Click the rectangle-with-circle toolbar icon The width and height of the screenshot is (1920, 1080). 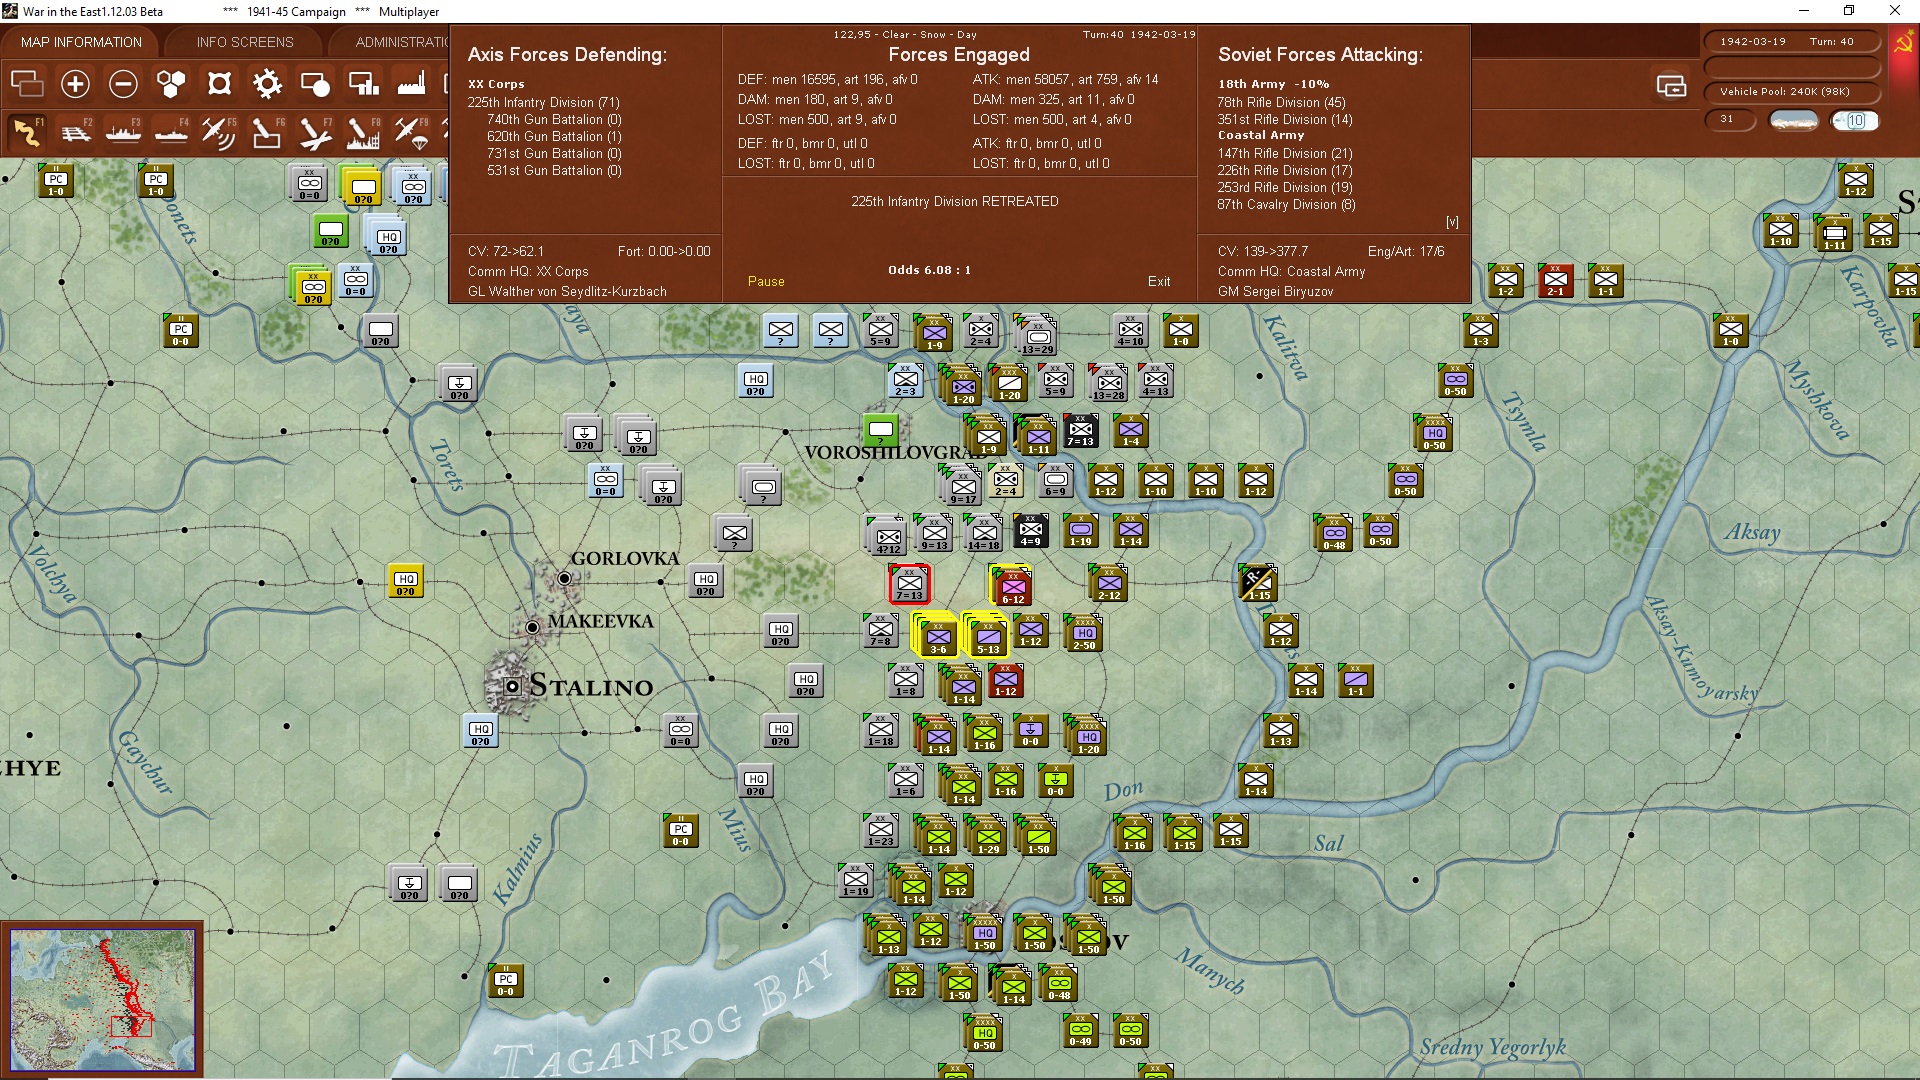[315, 84]
